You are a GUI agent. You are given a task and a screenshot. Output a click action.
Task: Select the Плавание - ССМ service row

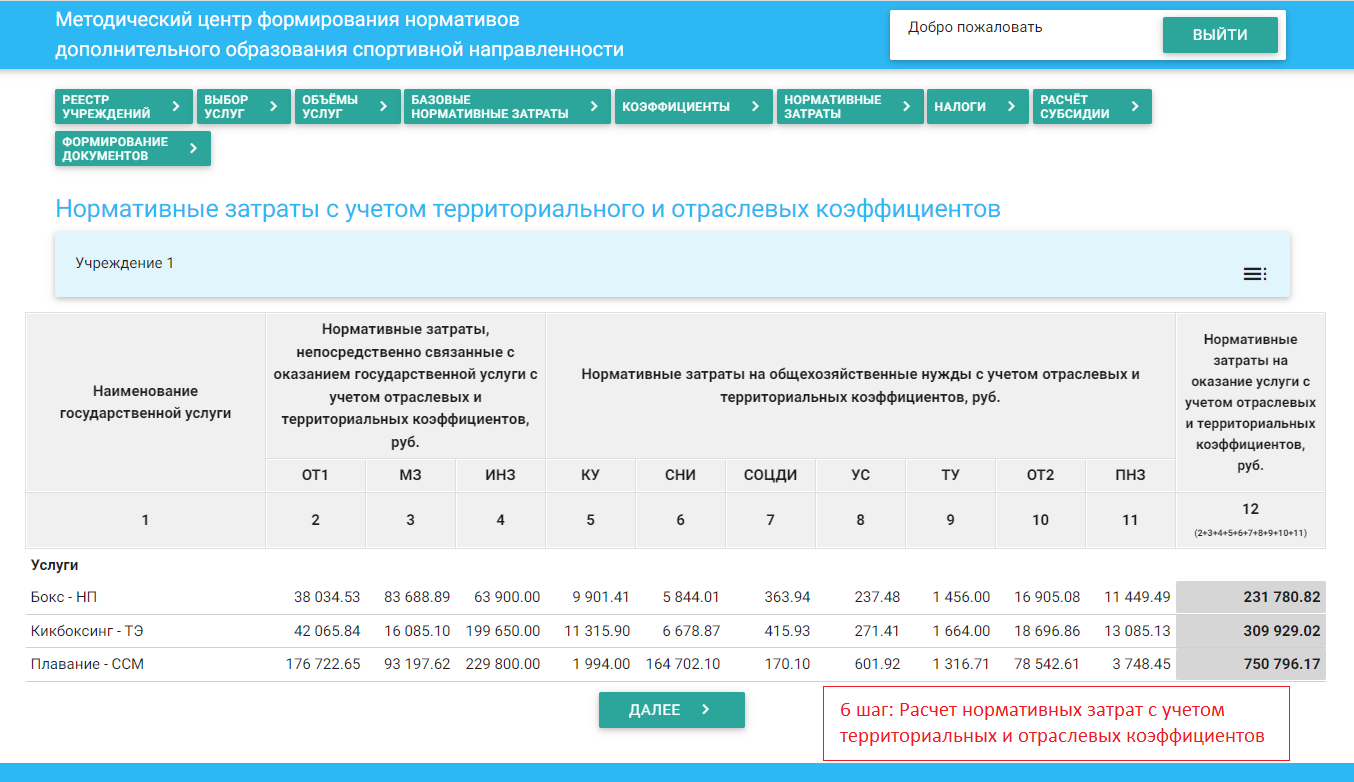(87, 664)
